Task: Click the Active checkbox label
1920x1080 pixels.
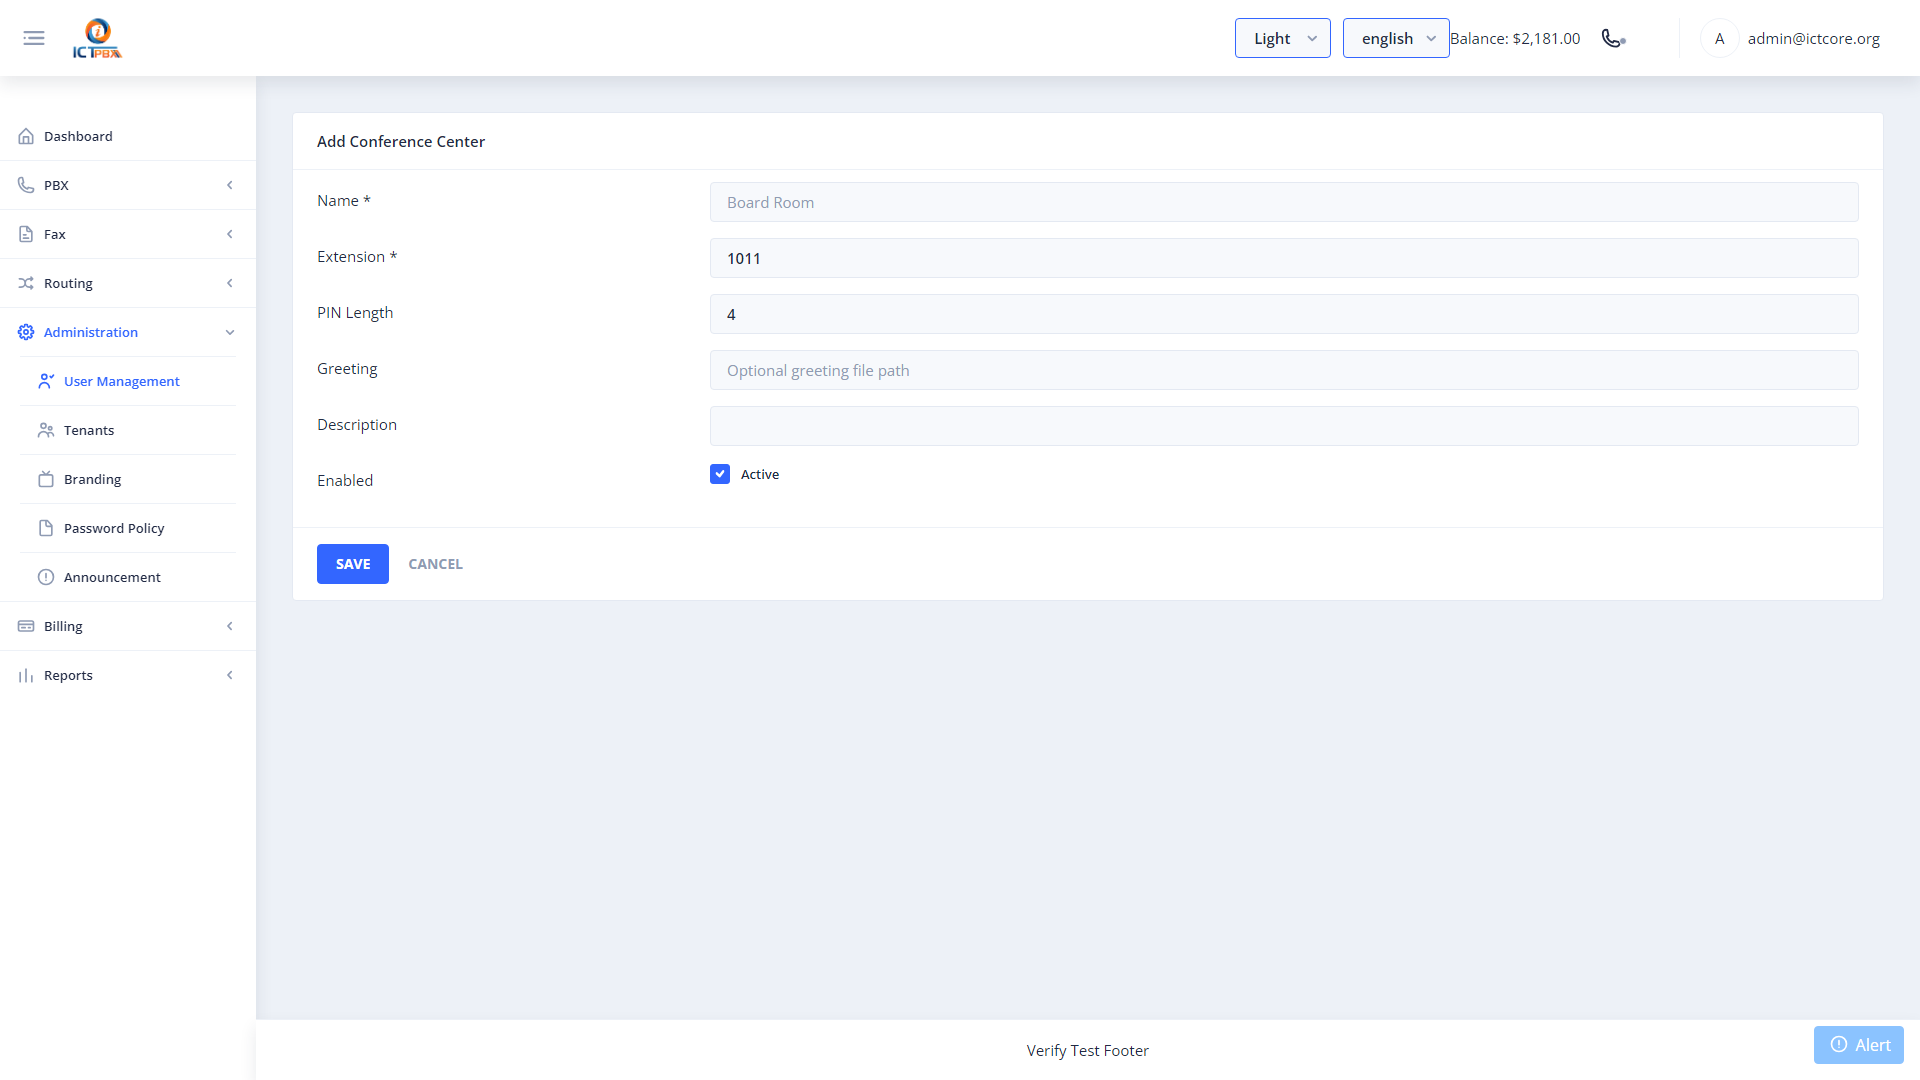Action: pyautogui.click(x=760, y=474)
